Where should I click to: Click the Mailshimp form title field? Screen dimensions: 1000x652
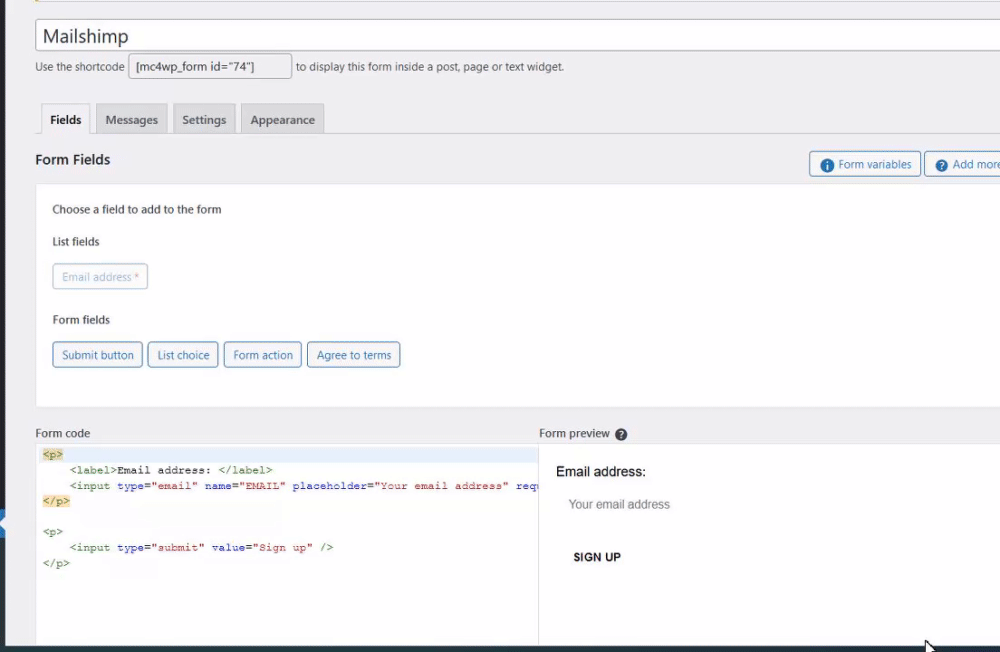[x=517, y=36]
